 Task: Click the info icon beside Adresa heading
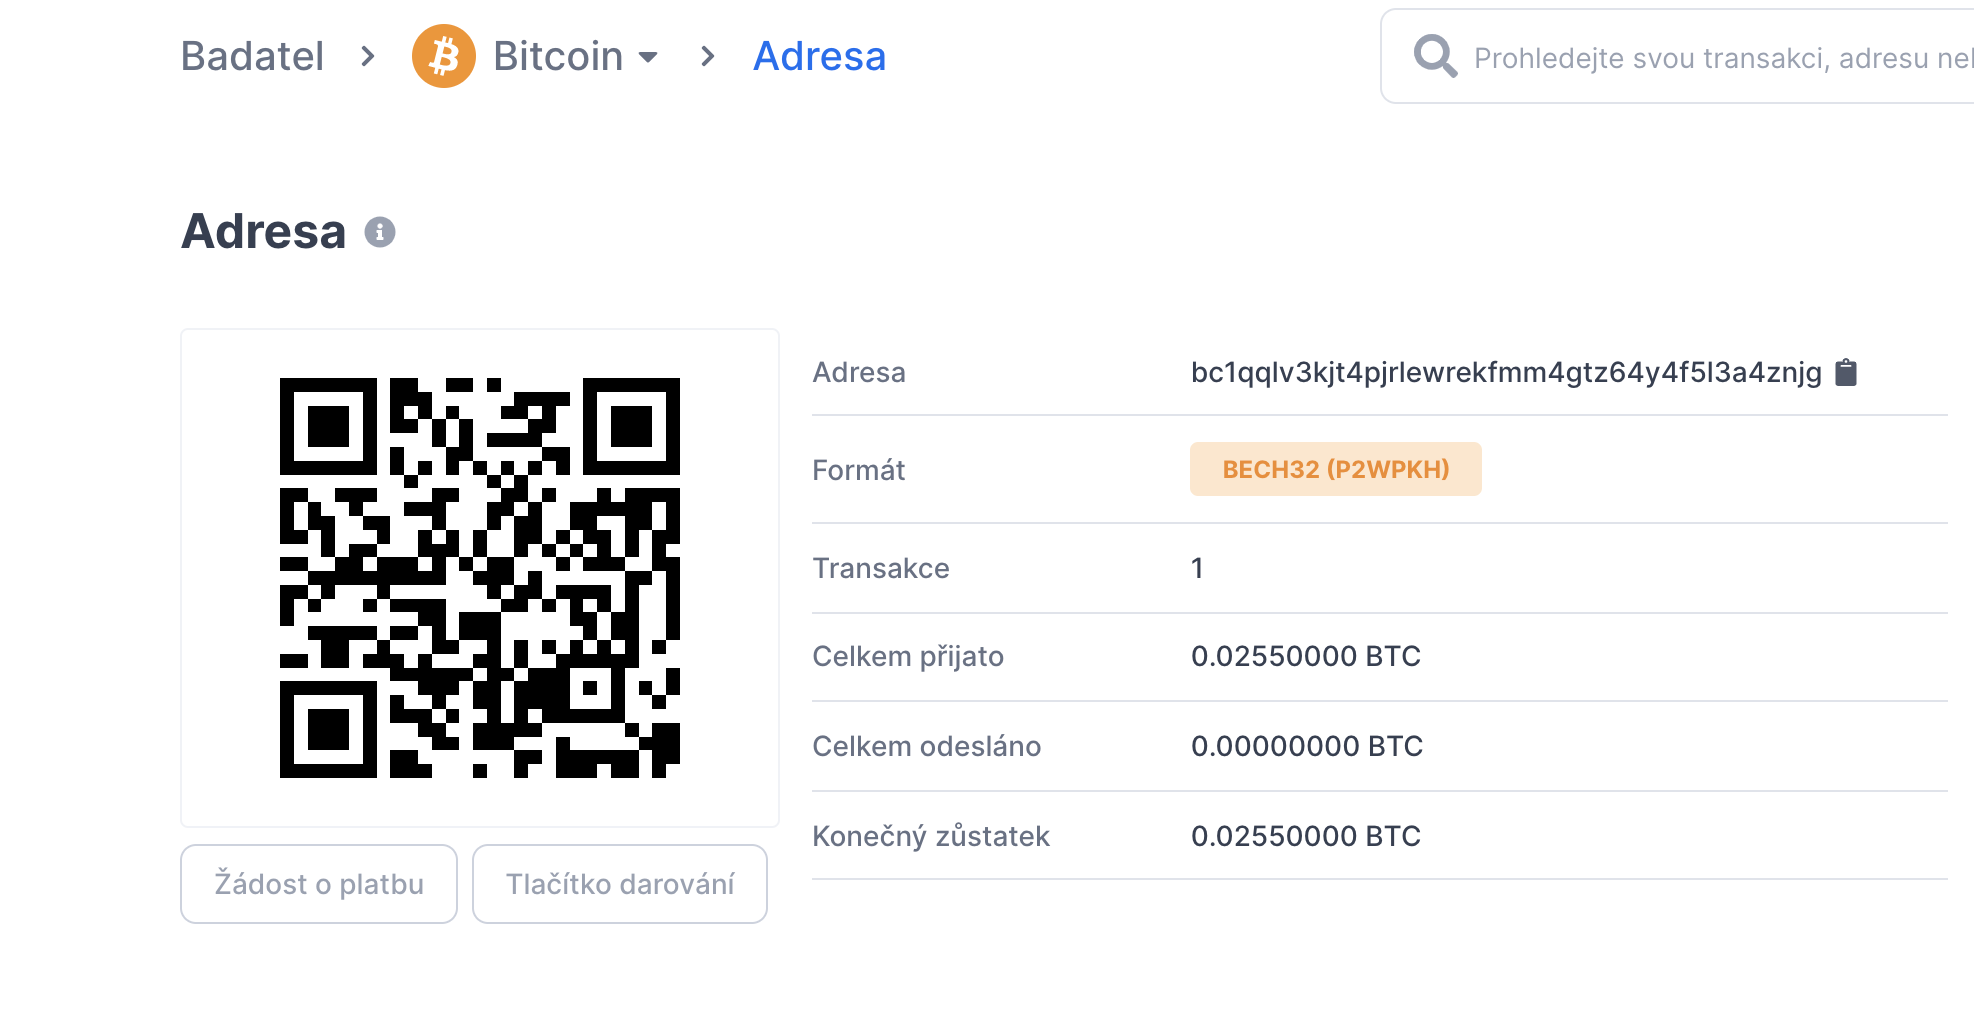pyautogui.click(x=380, y=232)
